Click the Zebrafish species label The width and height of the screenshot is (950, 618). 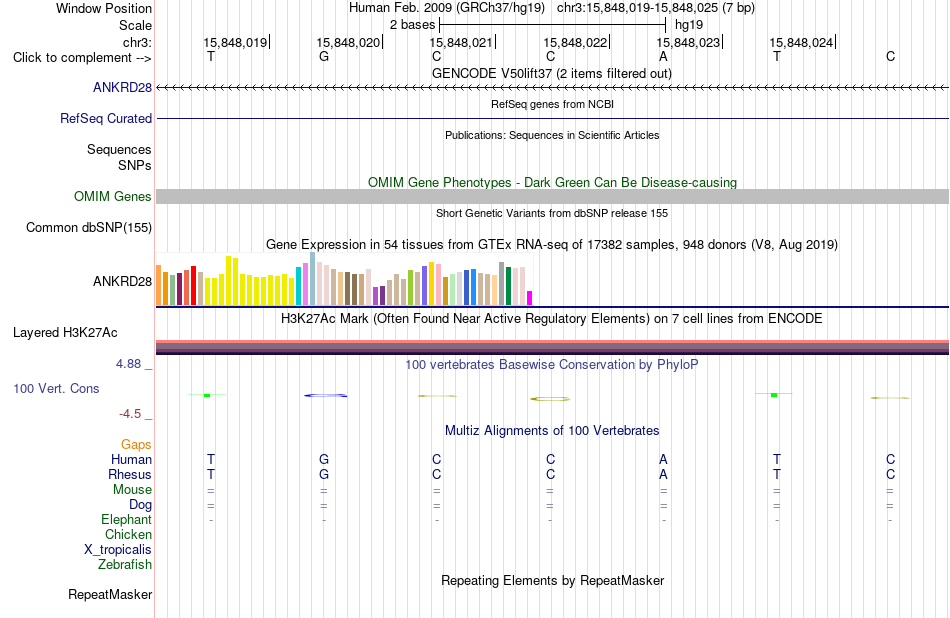(x=125, y=565)
